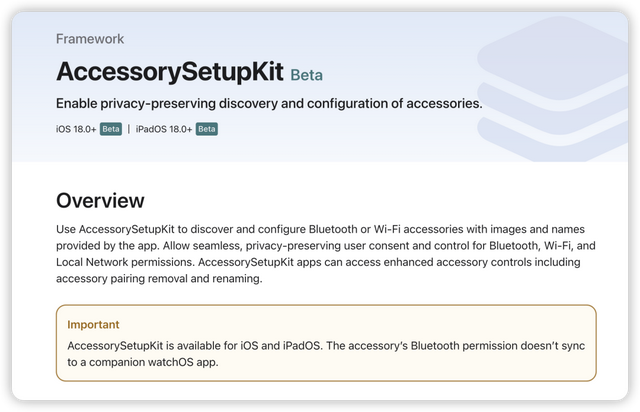Click 'to a companion watchOS app' text
This screenshot has width=640, height=412.
point(143,362)
